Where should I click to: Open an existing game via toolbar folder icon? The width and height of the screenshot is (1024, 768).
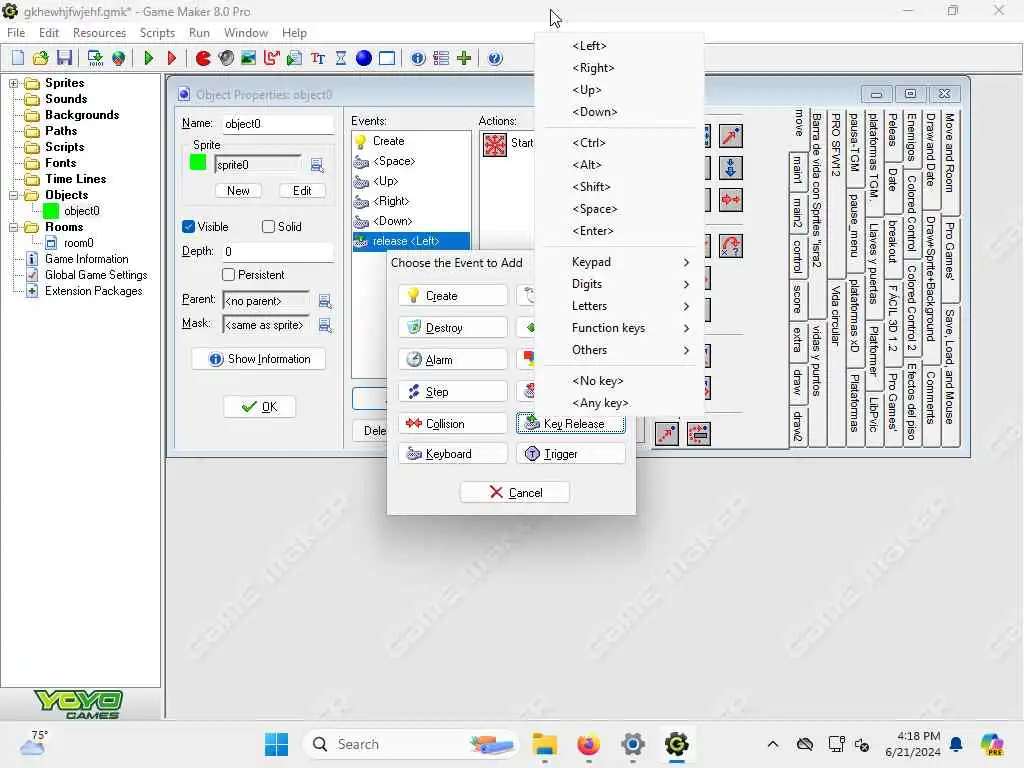coord(40,58)
